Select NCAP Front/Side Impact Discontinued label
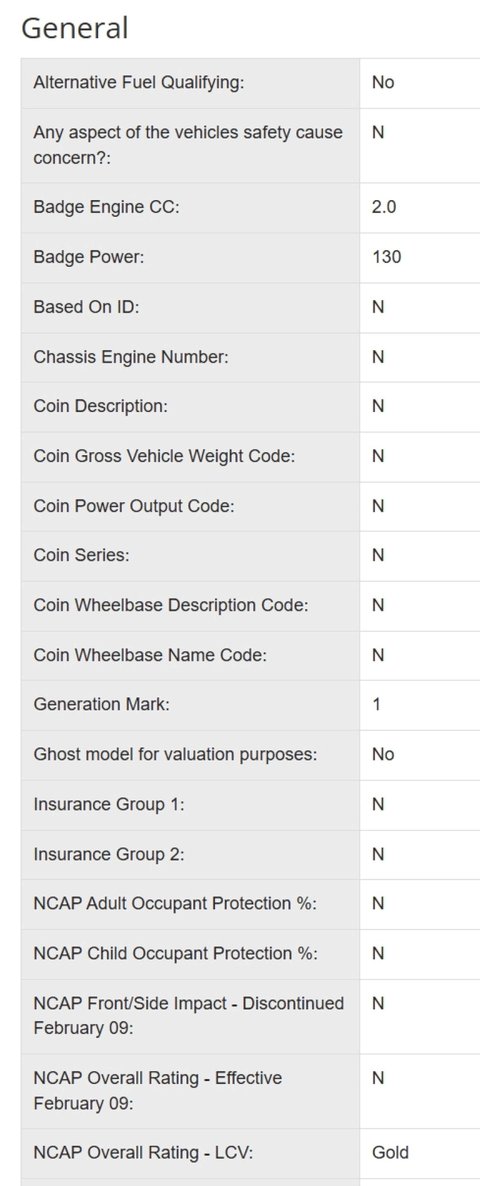The height and width of the screenshot is (1186, 480). (189, 1016)
